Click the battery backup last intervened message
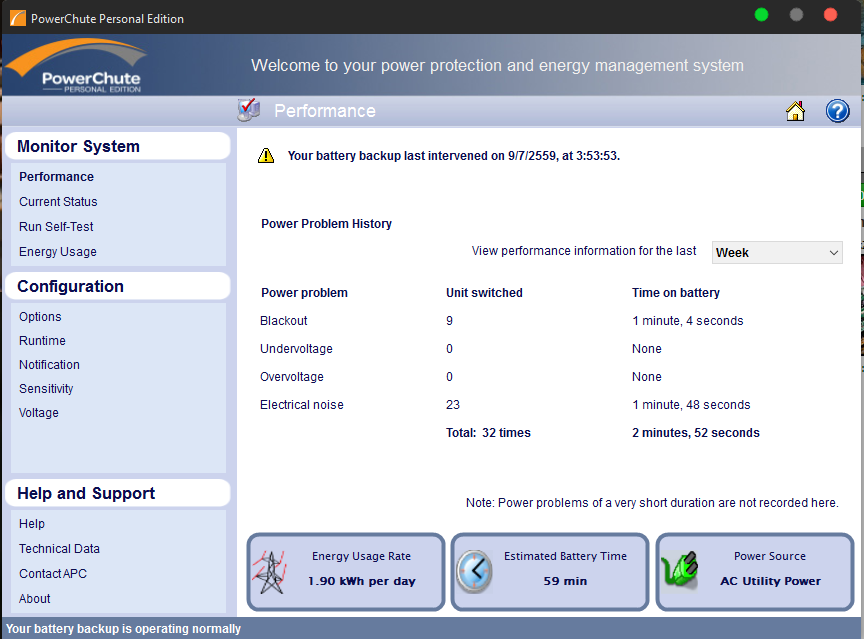This screenshot has width=864, height=639. [453, 156]
